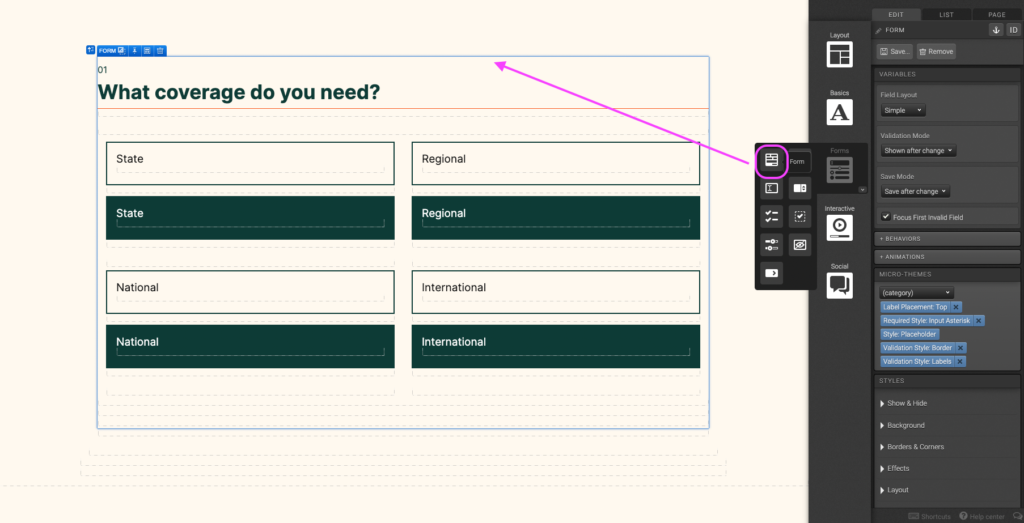Click the pin icon on the form toolbar
Viewport: 1024px width, 523px height.
point(135,50)
